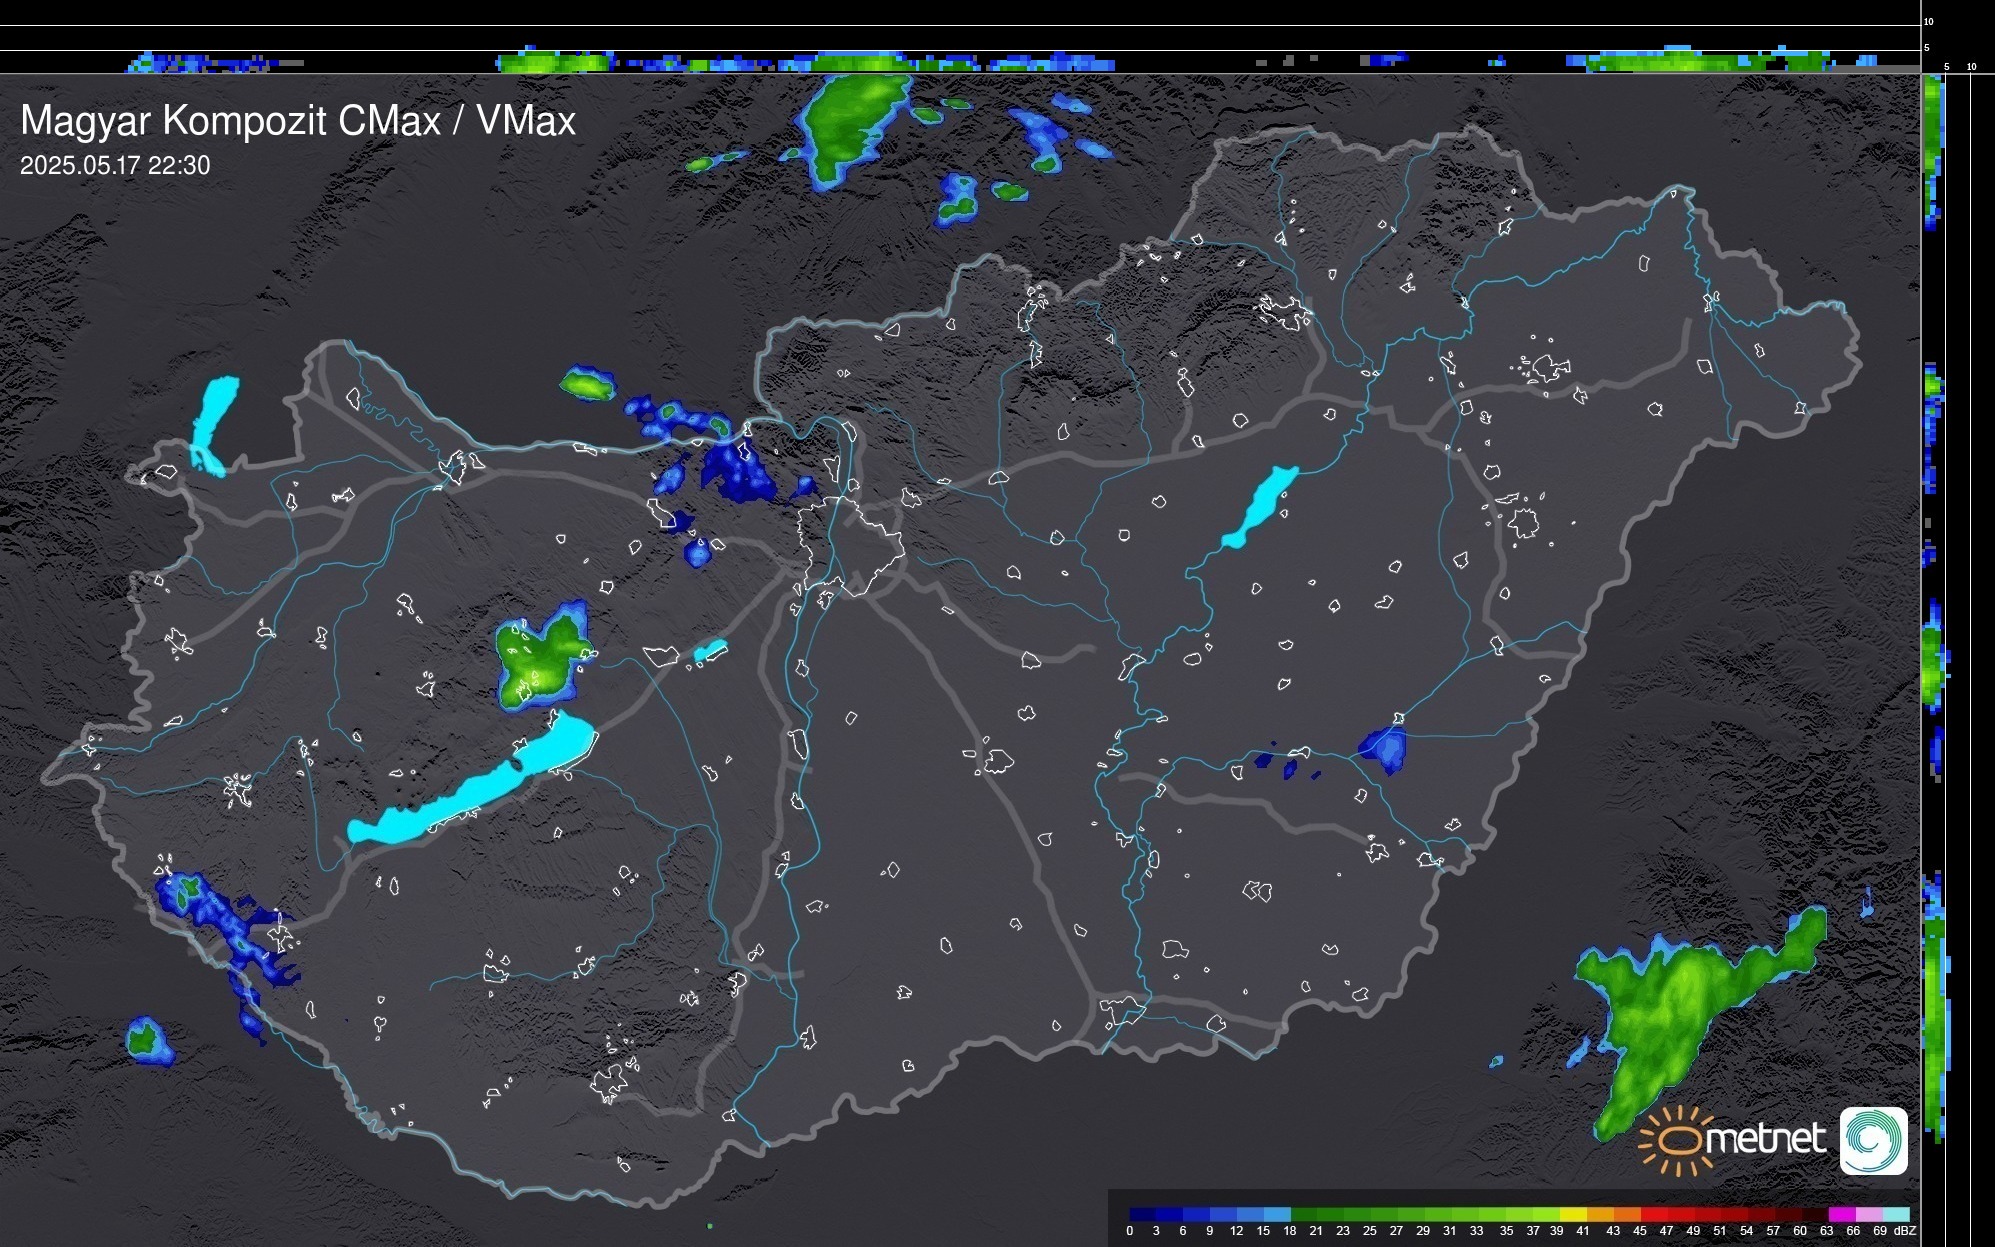Viewport: 1995px width, 1247px height.
Task: Pick the yellow swatch on the dBZ scale
Action: click(1573, 1215)
